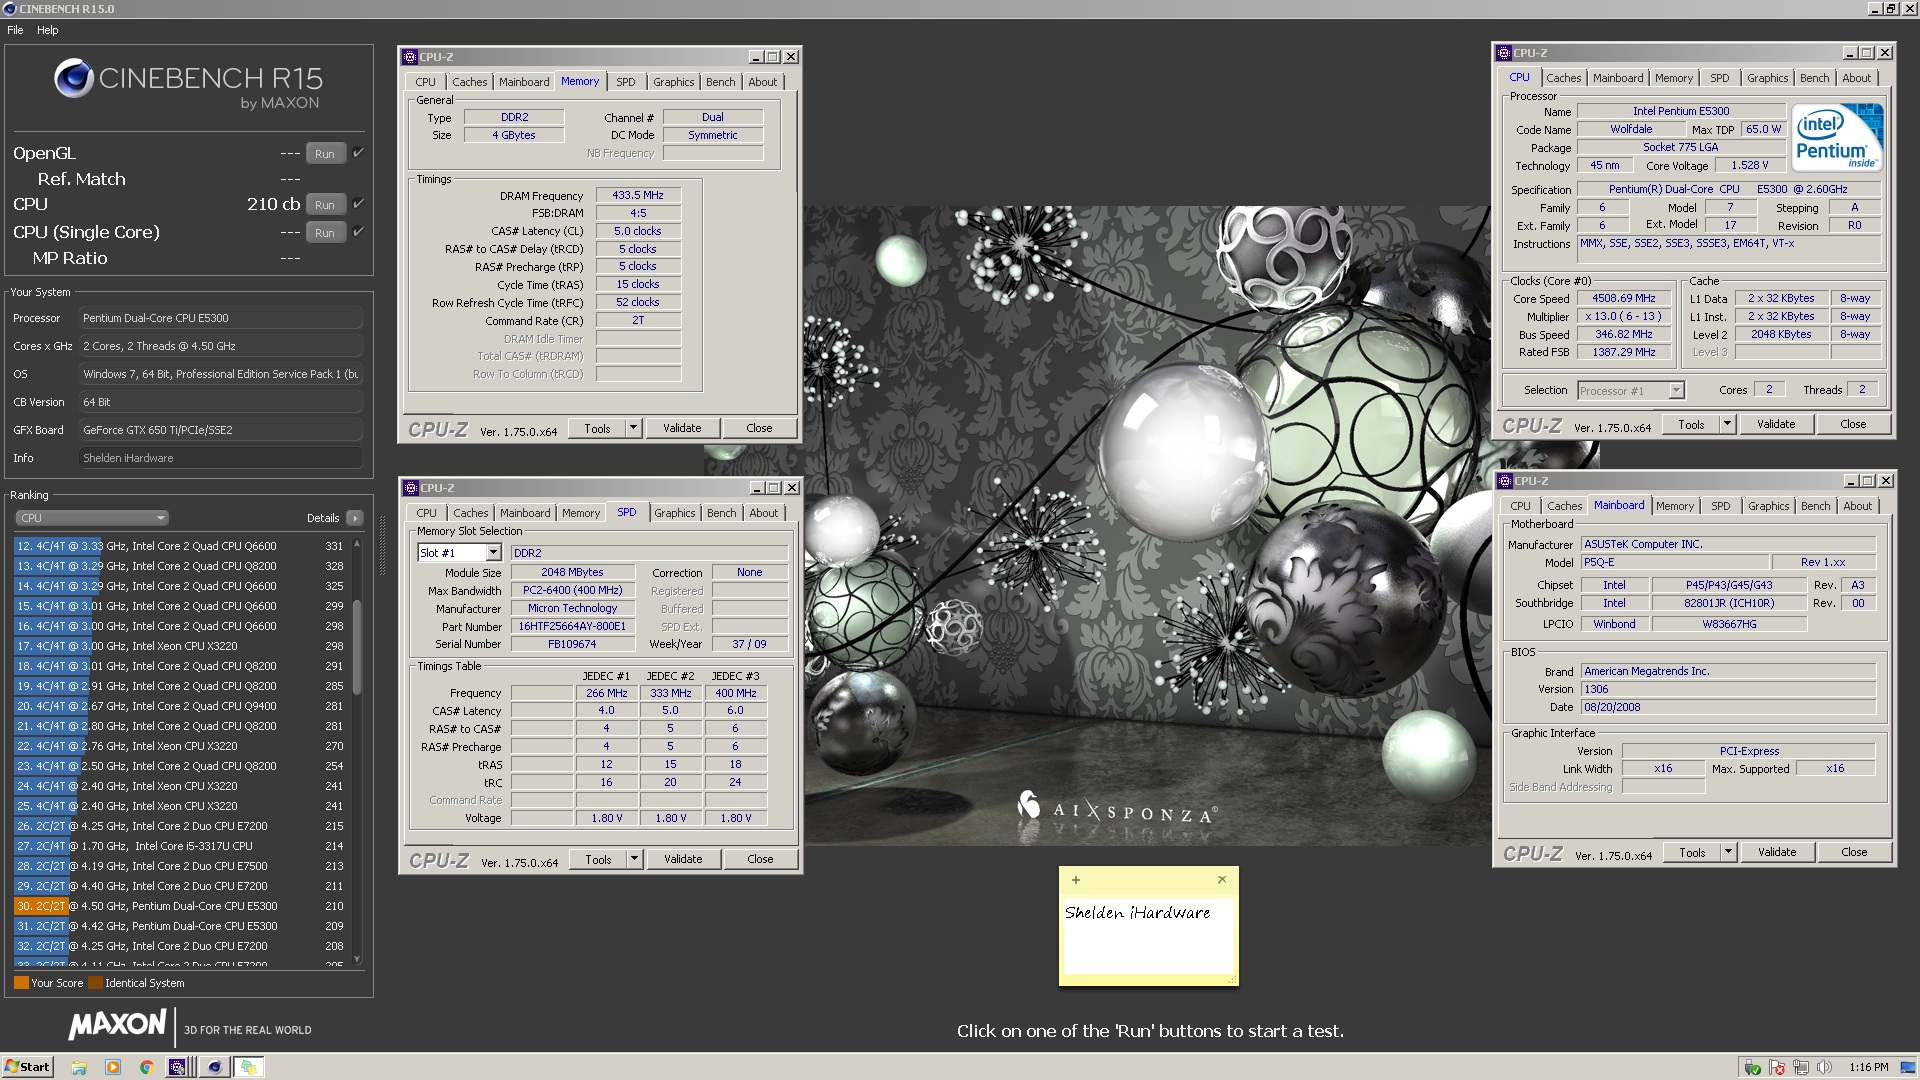This screenshot has height=1080, width=1920.
Task: Expand Tools arrow in Mainboard CPU-Z window
Action: [x=1728, y=852]
